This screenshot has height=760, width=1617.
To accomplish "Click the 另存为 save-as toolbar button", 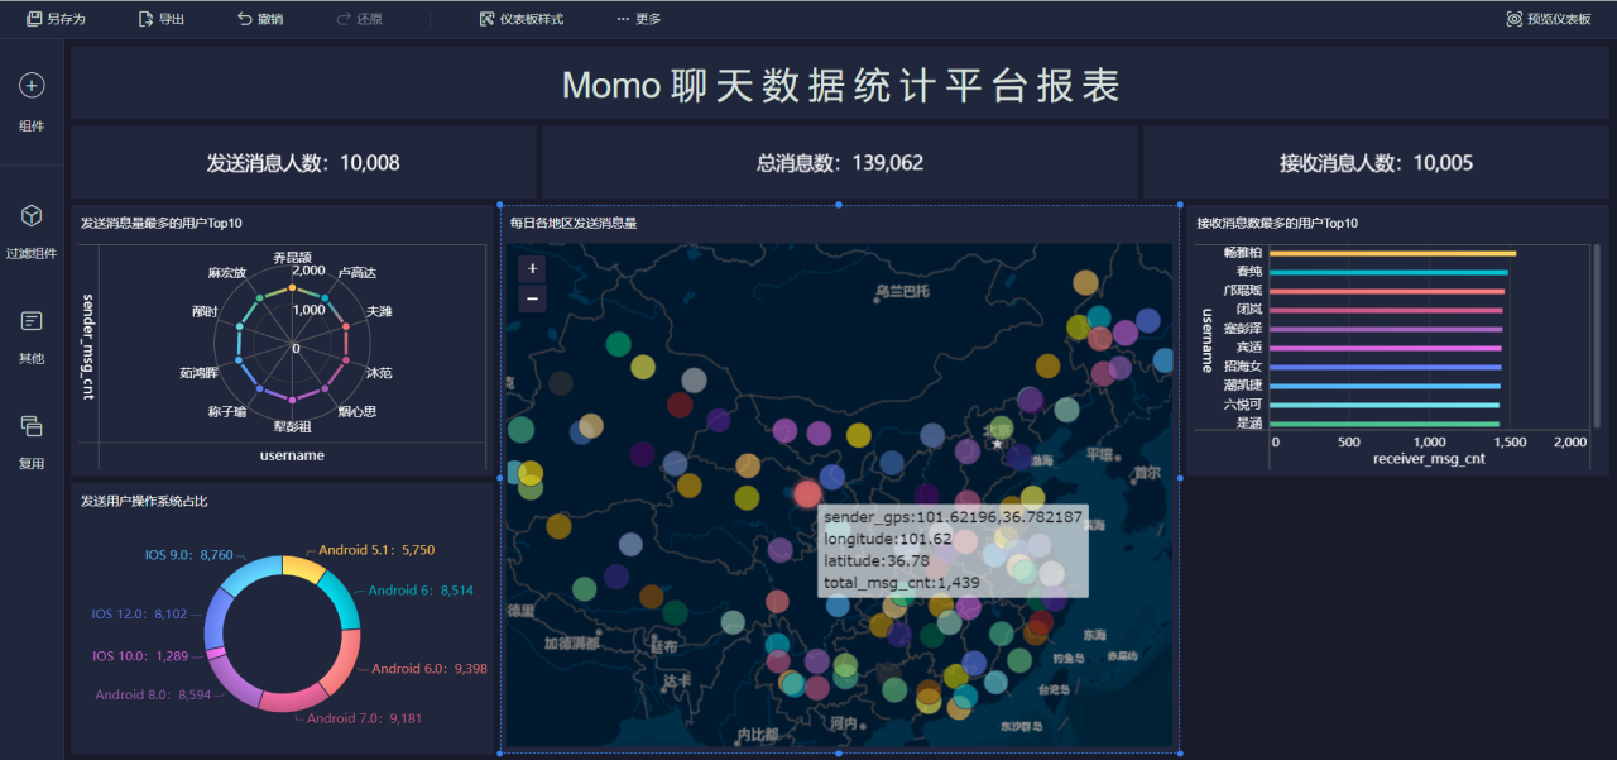I will click(x=56, y=19).
